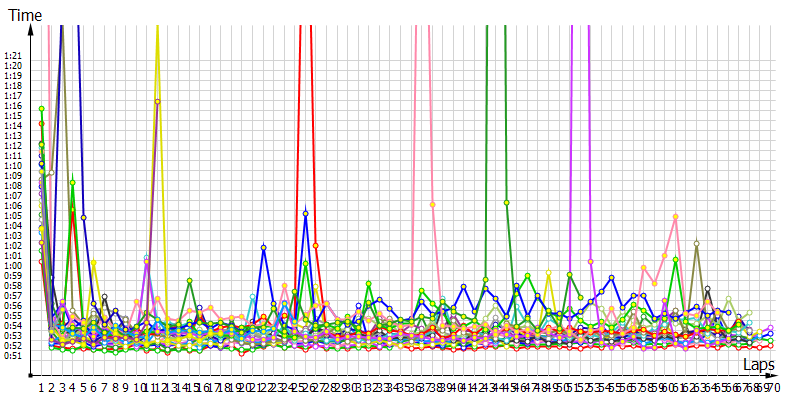Click the 1:10 tick label on the time axis
This screenshot has width=800, height=400.
(x=13, y=166)
